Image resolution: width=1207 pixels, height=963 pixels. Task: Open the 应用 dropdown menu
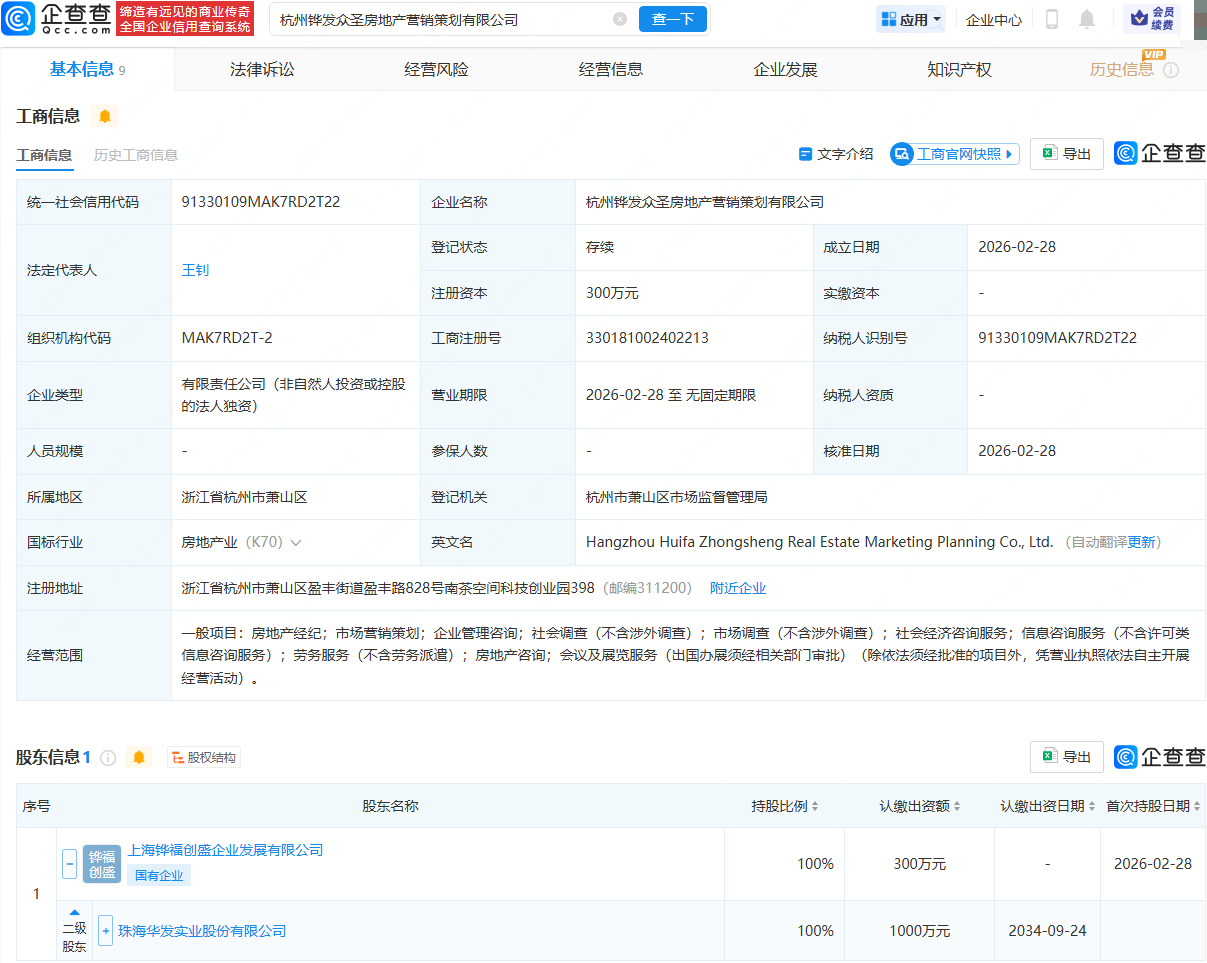911,19
